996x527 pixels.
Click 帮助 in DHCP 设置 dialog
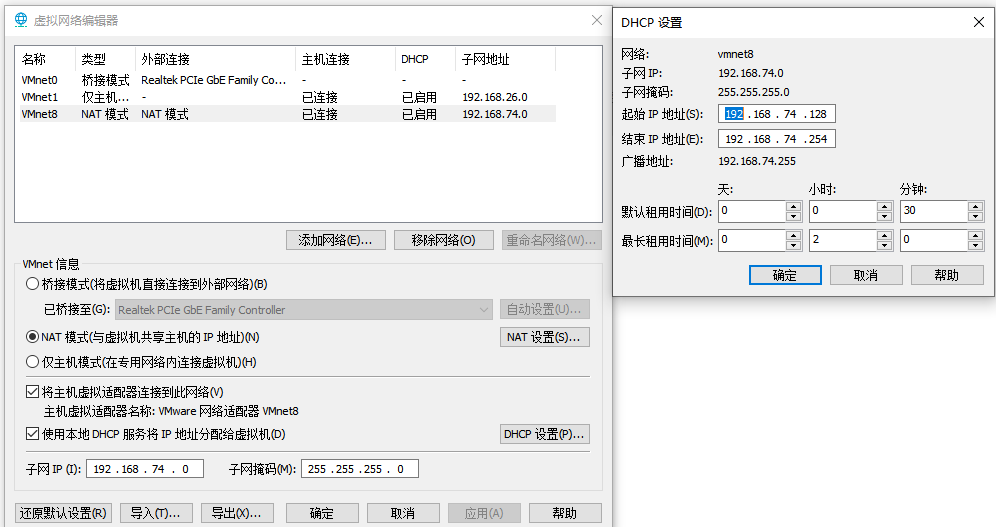(x=947, y=275)
